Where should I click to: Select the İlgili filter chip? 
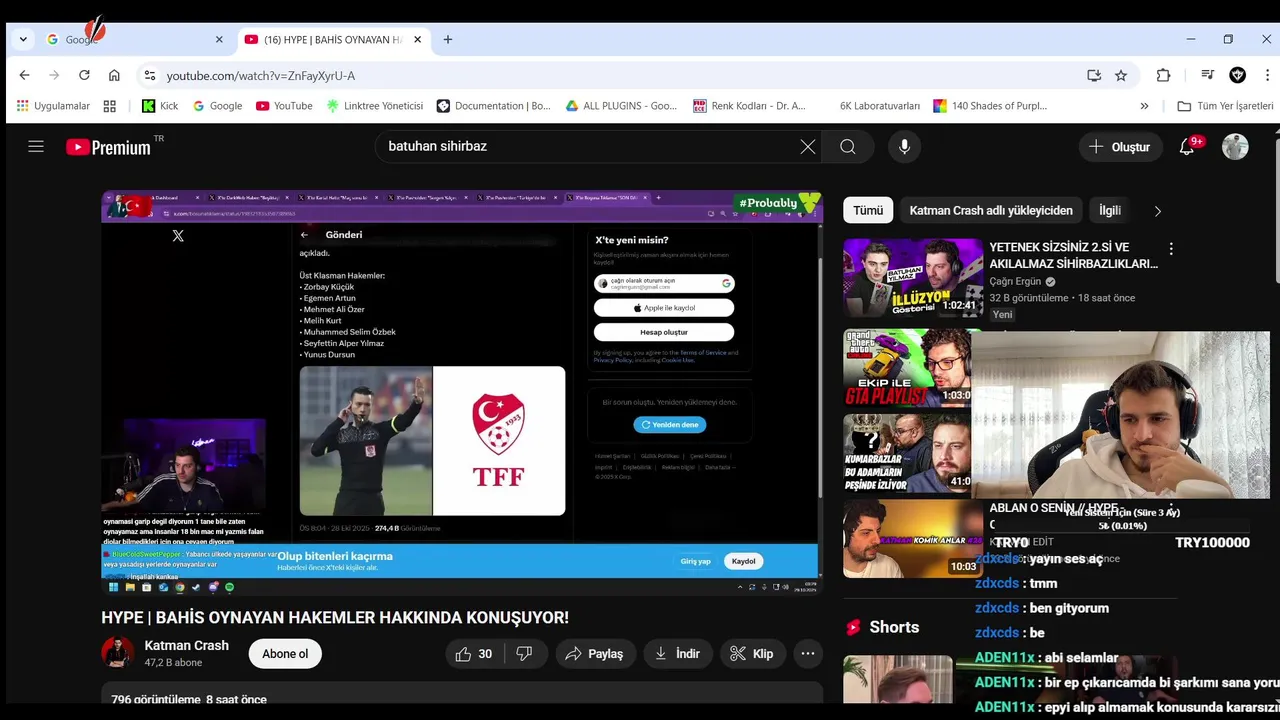click(x=1110, y=211)
